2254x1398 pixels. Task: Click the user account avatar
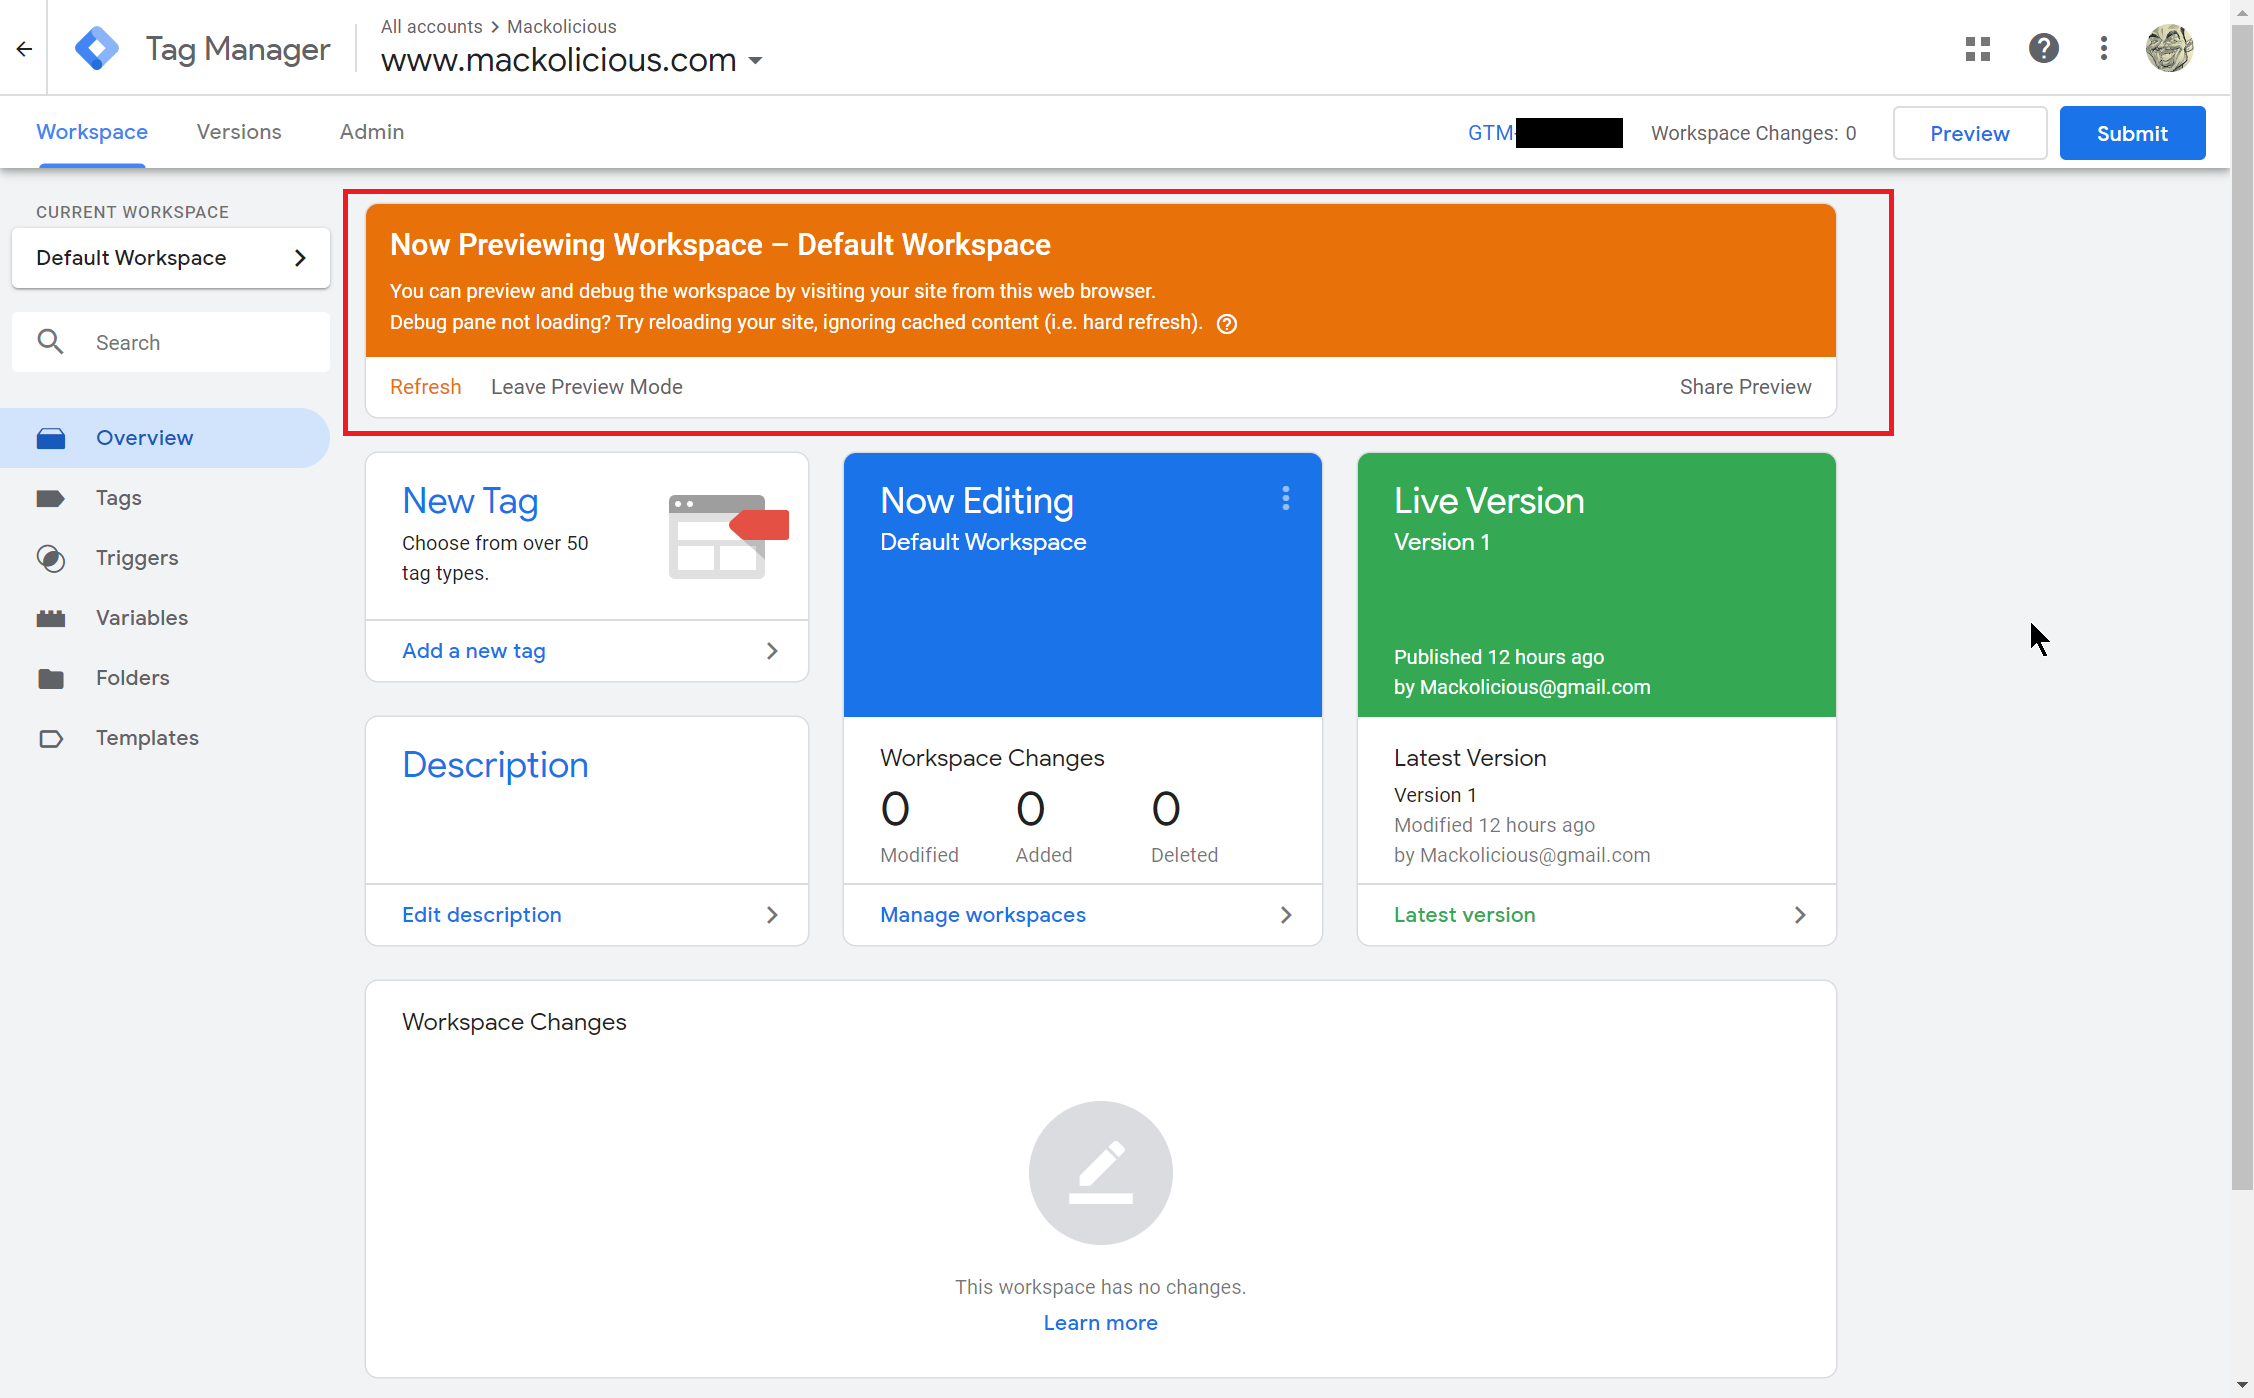[2169, 48]
